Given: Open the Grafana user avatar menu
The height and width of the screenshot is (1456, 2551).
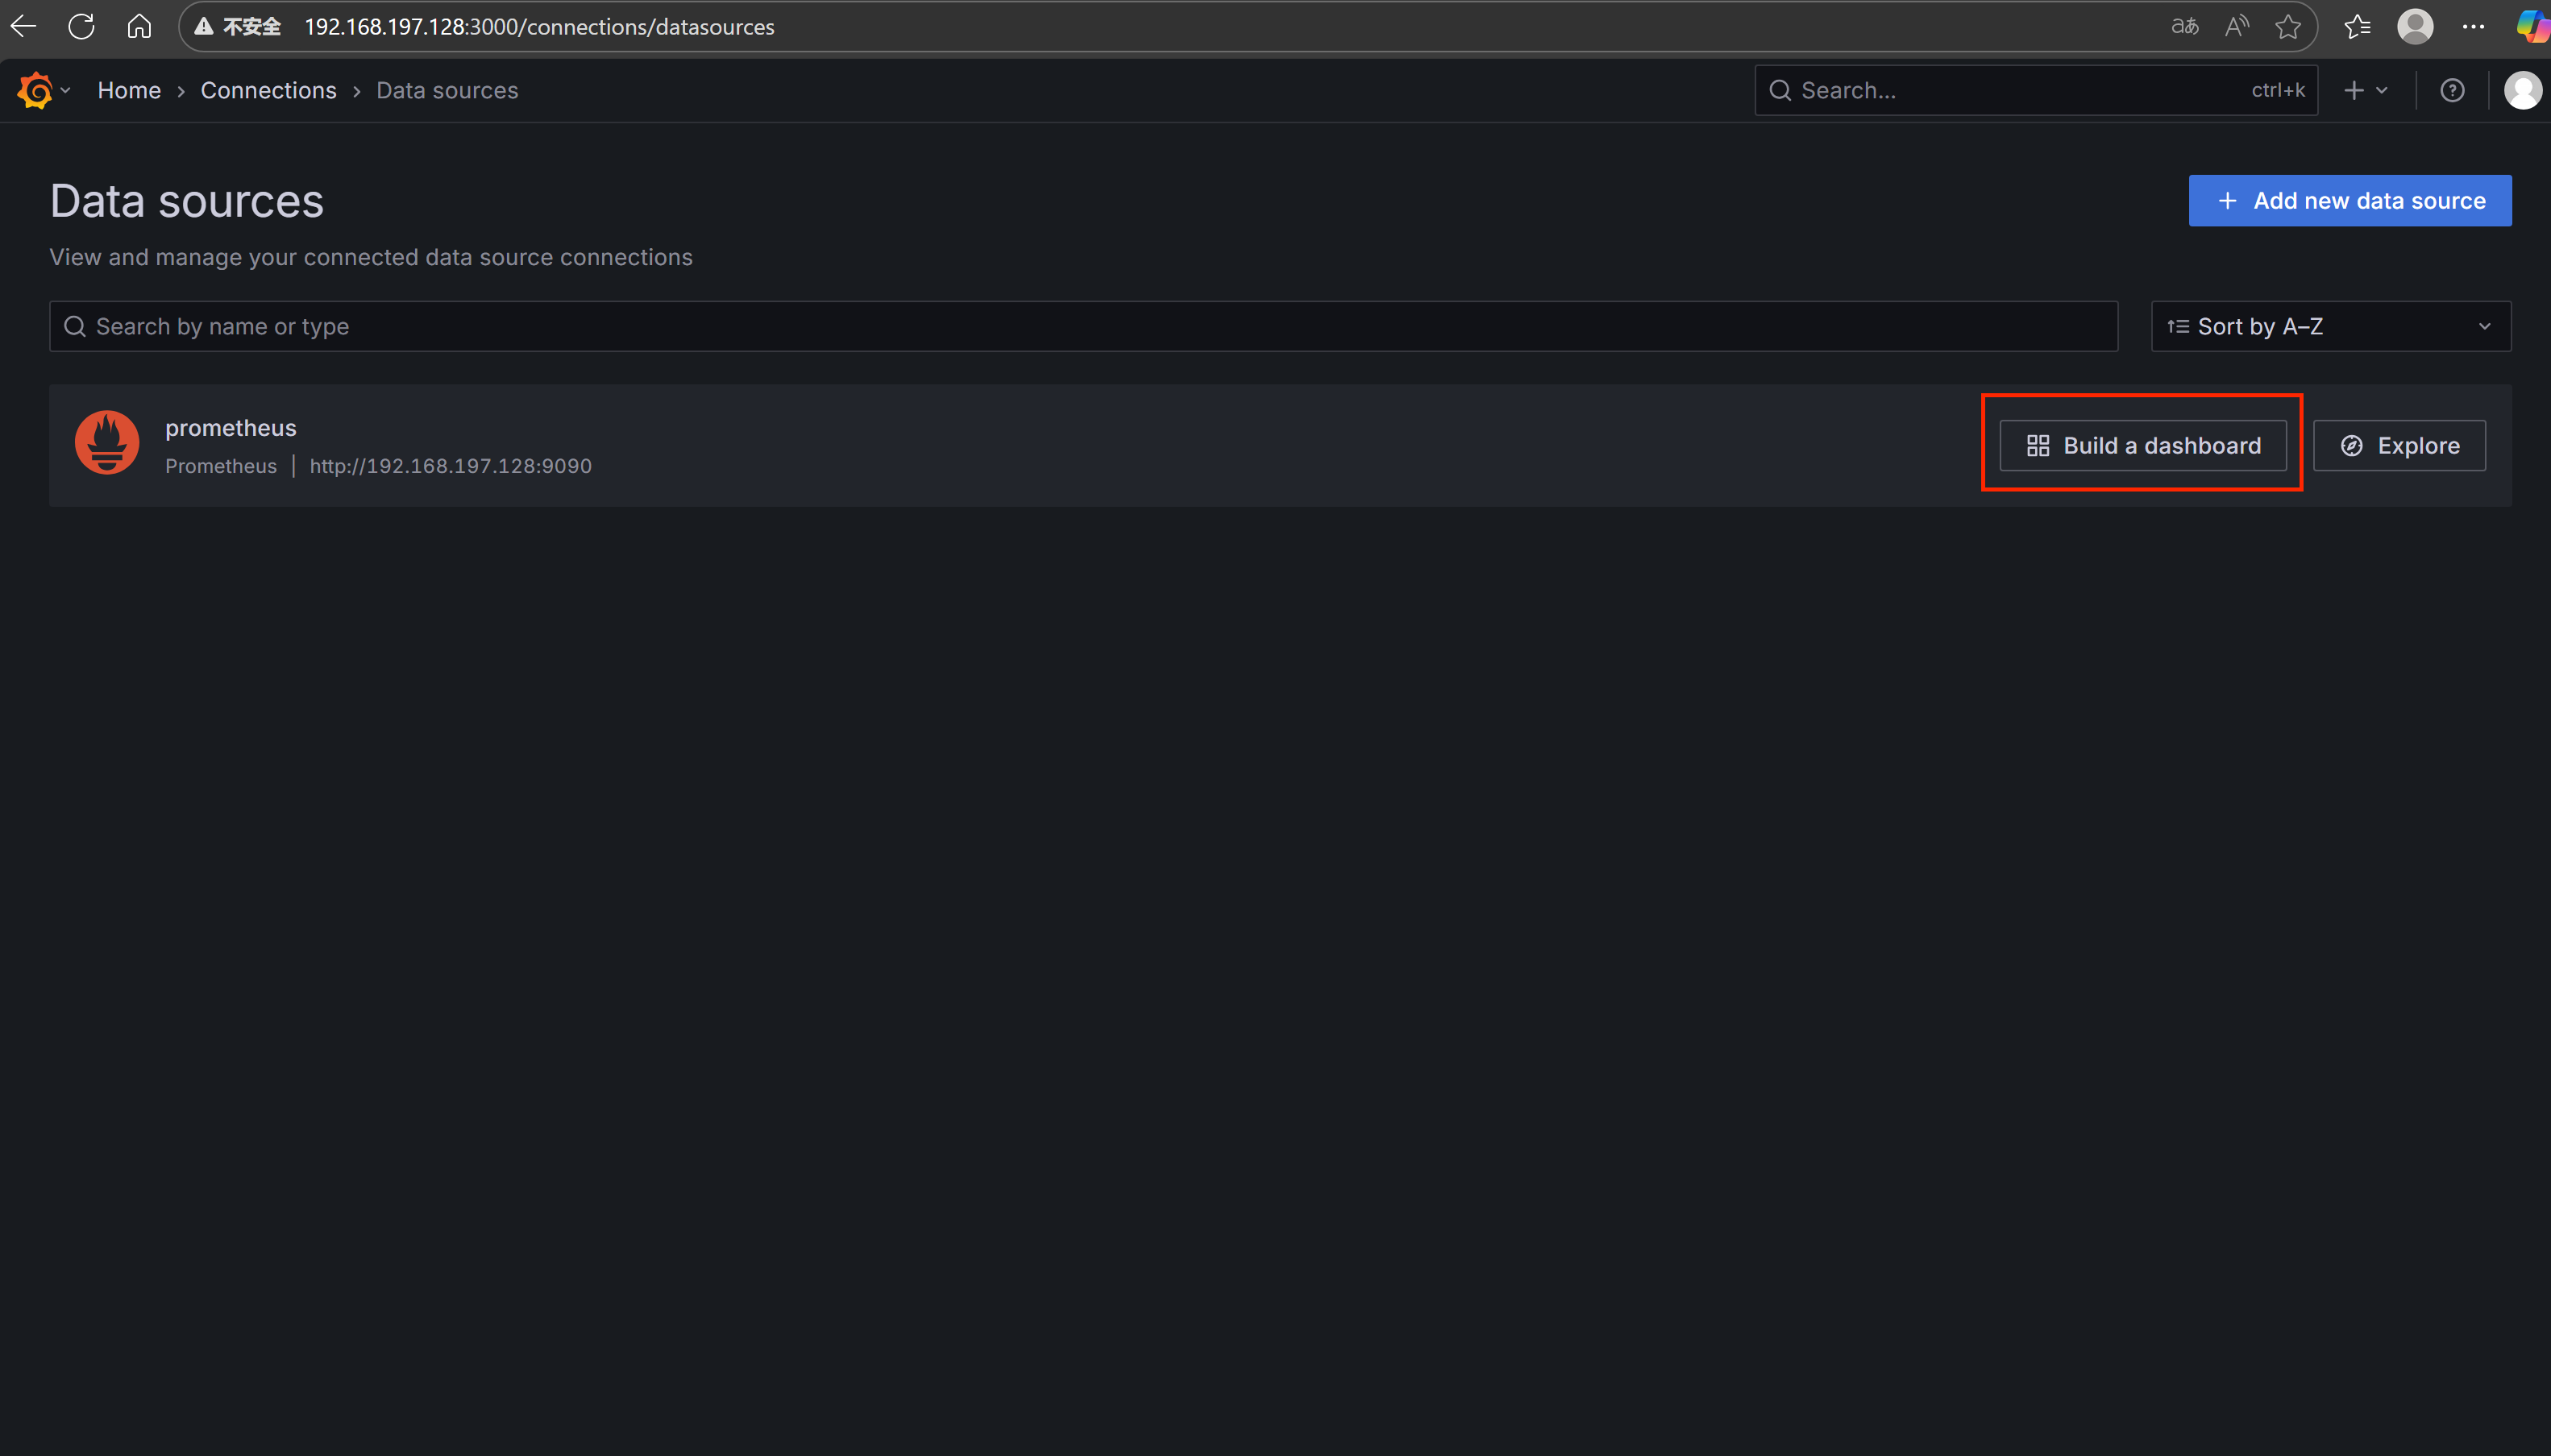Looking at the screenshot, I should (2522, 90).
